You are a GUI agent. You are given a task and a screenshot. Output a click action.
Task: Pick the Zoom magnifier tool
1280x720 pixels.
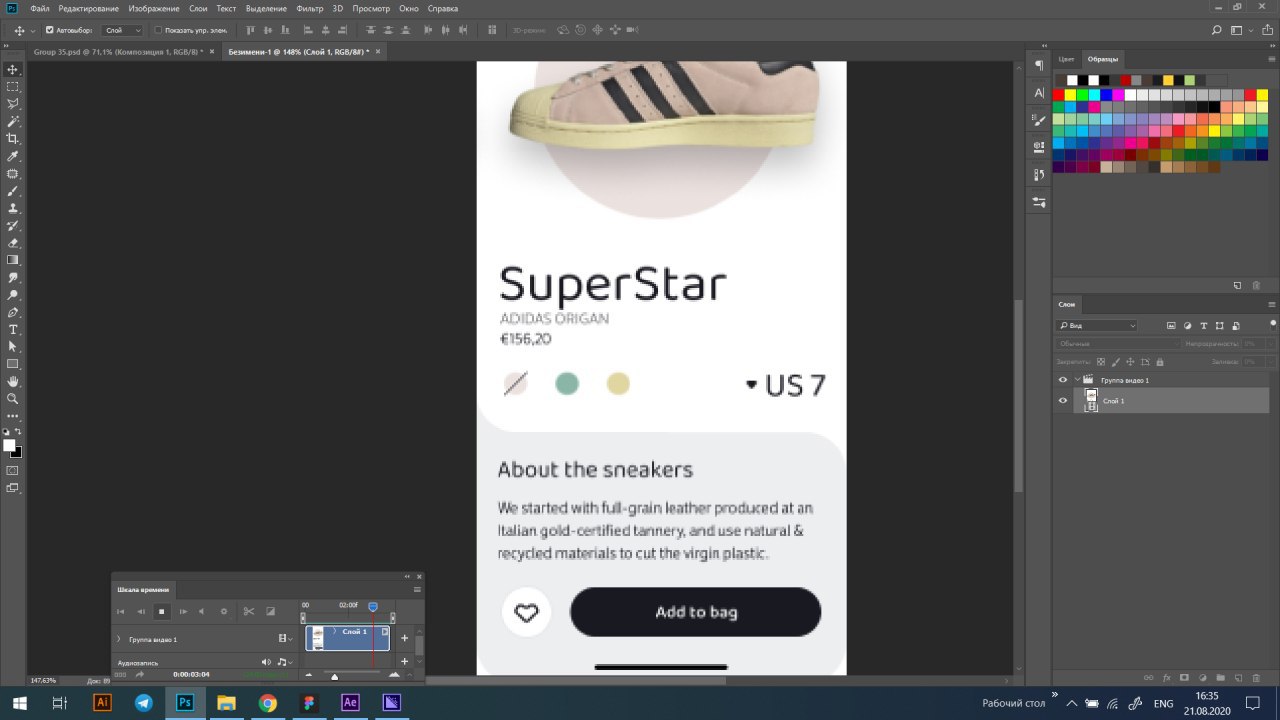coord(13,398)
